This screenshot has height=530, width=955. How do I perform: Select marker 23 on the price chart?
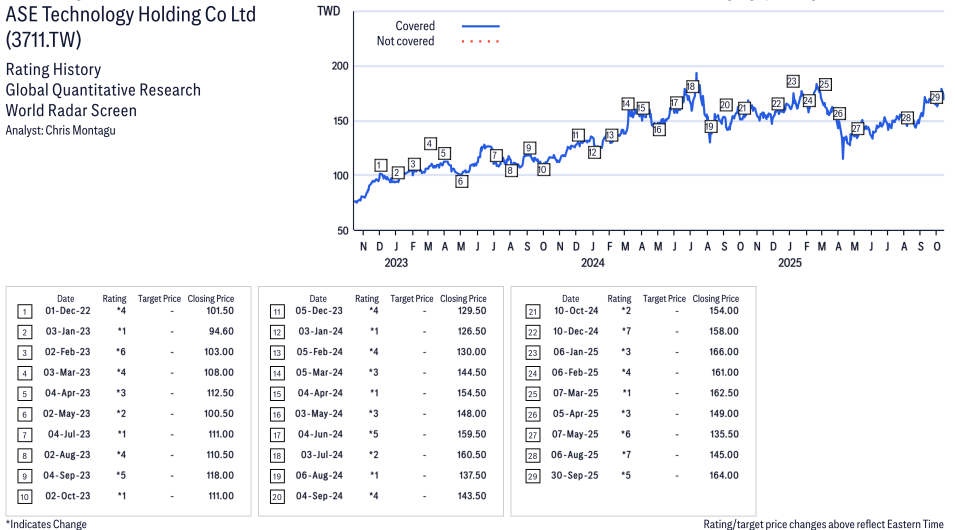[792, 81]
